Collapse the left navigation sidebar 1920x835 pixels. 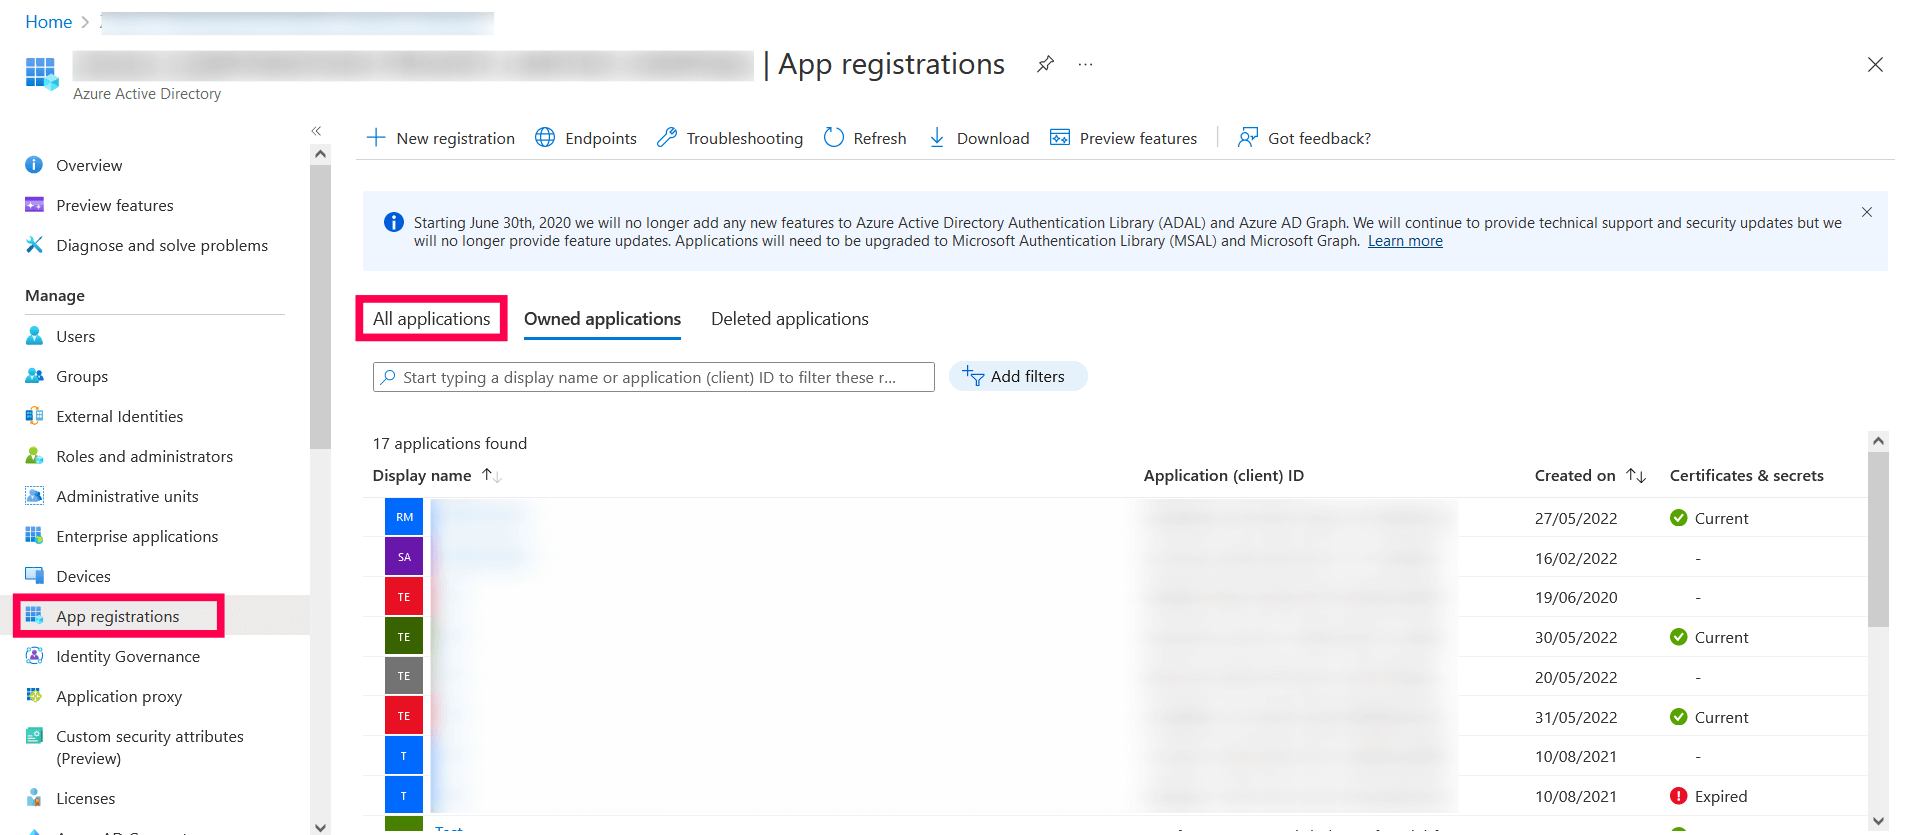pos(316,131)
